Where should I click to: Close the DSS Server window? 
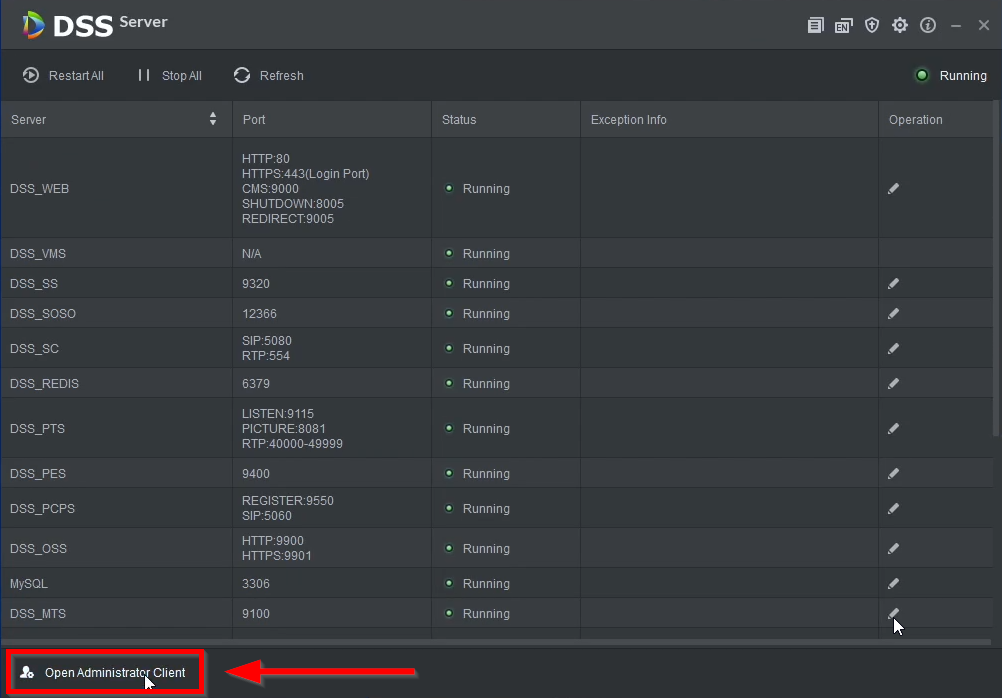click(x=984, y=25)
